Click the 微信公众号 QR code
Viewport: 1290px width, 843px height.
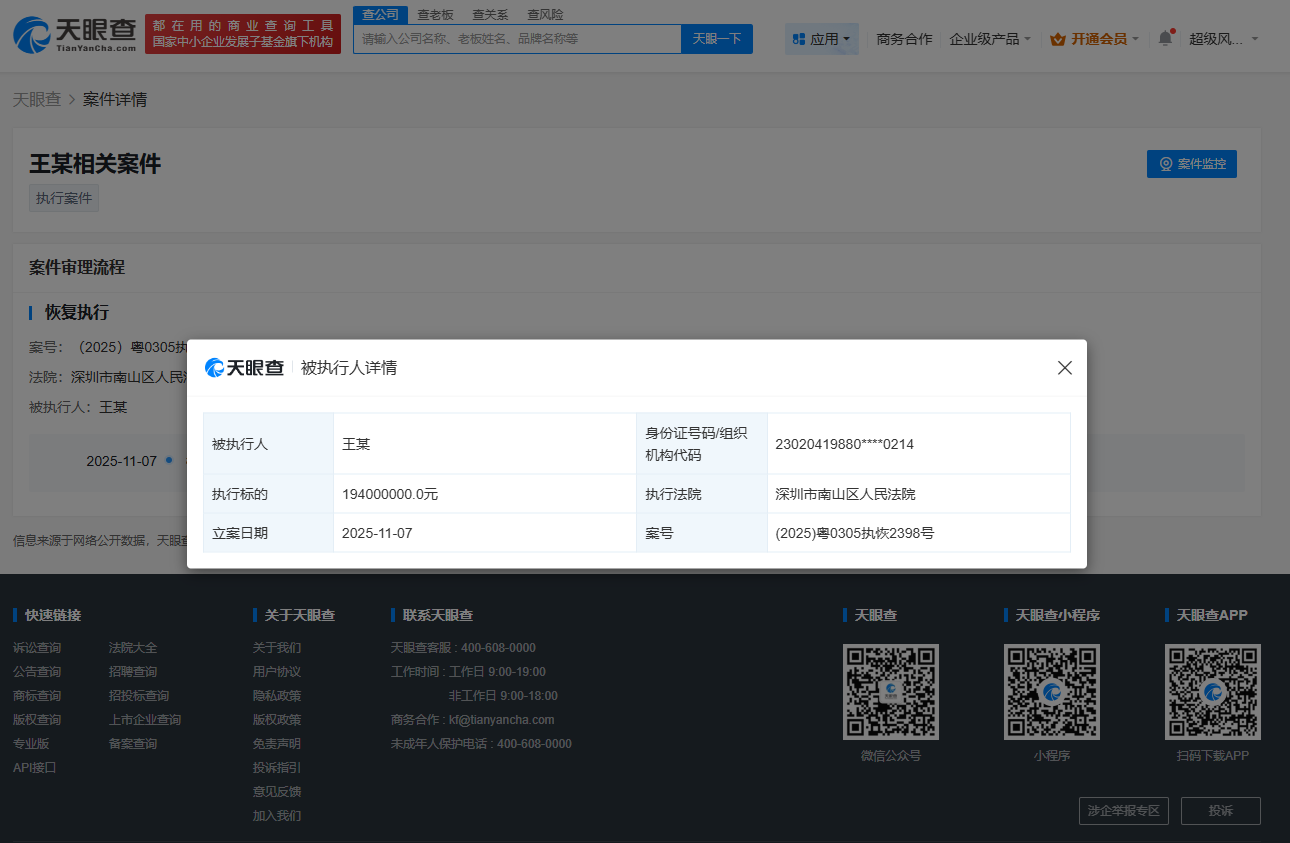890,692
